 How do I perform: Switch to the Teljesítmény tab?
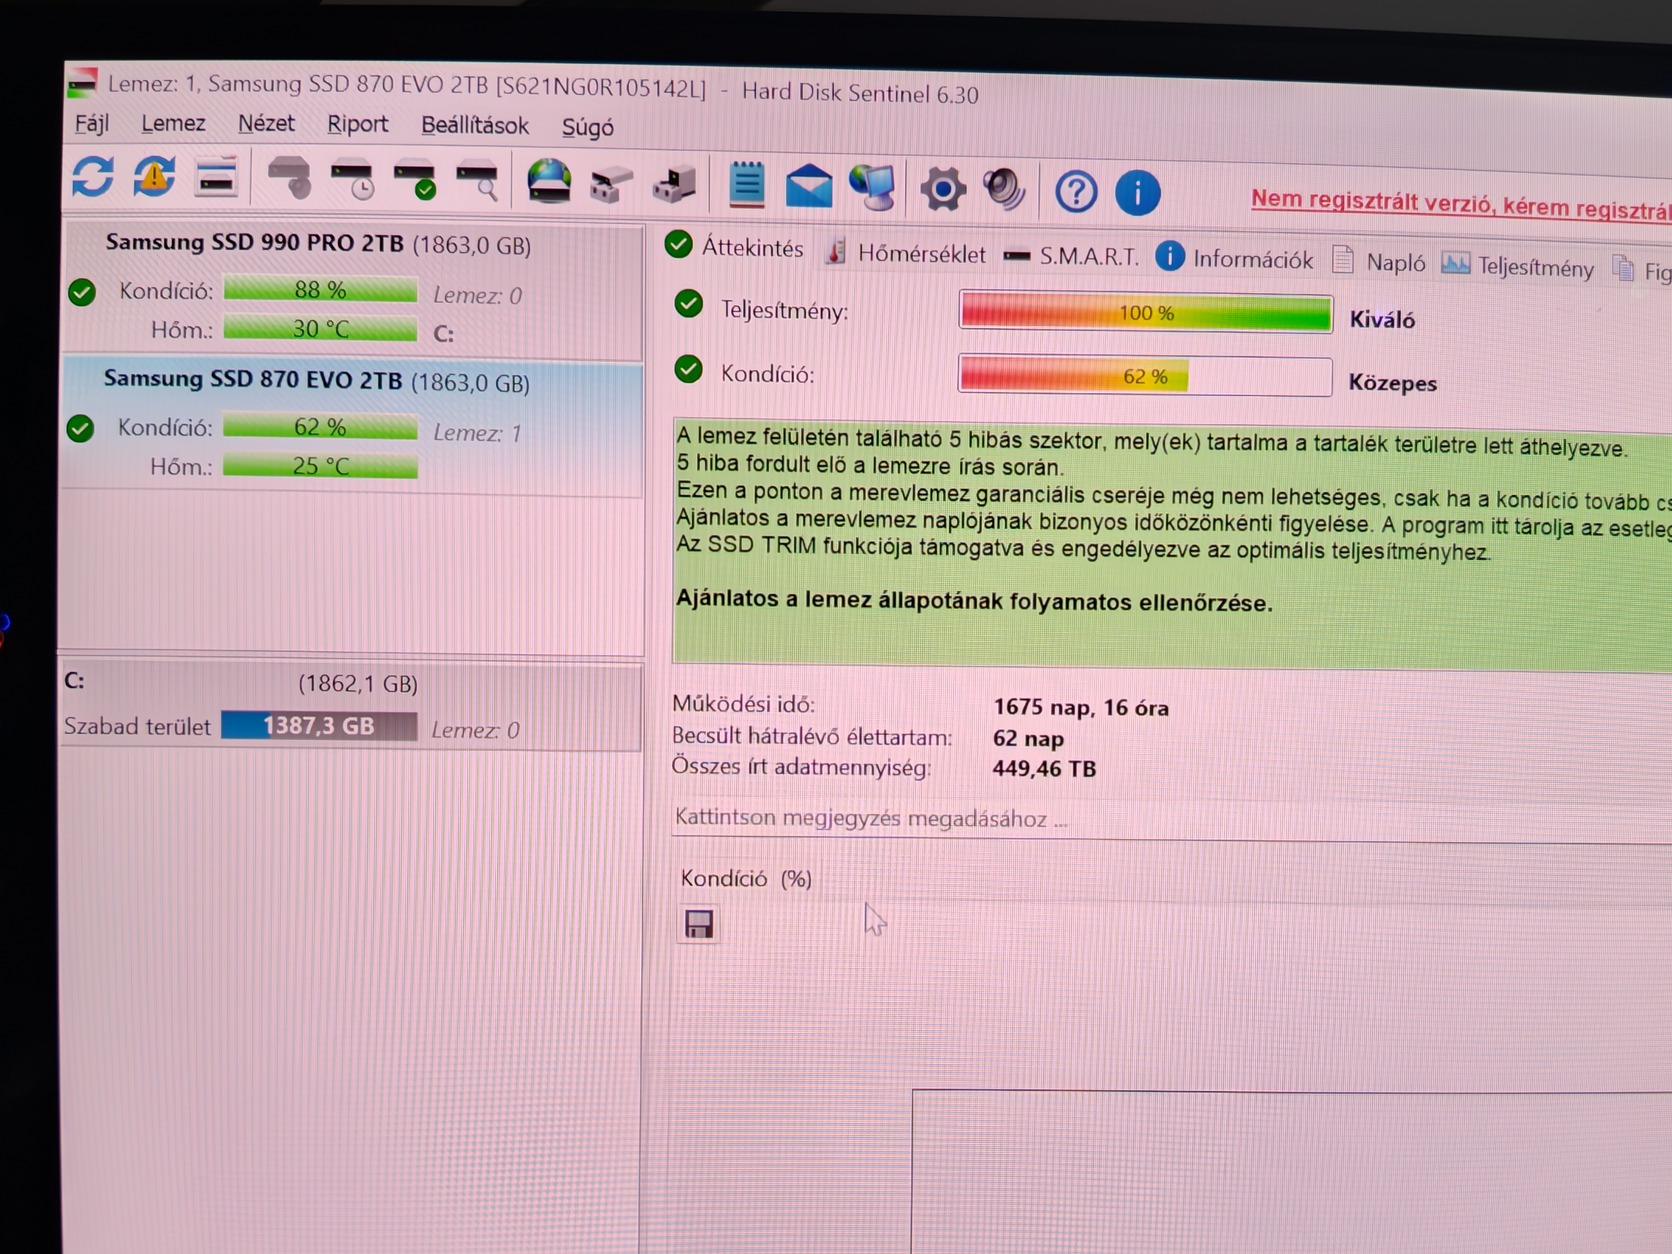coord(1518,266)
